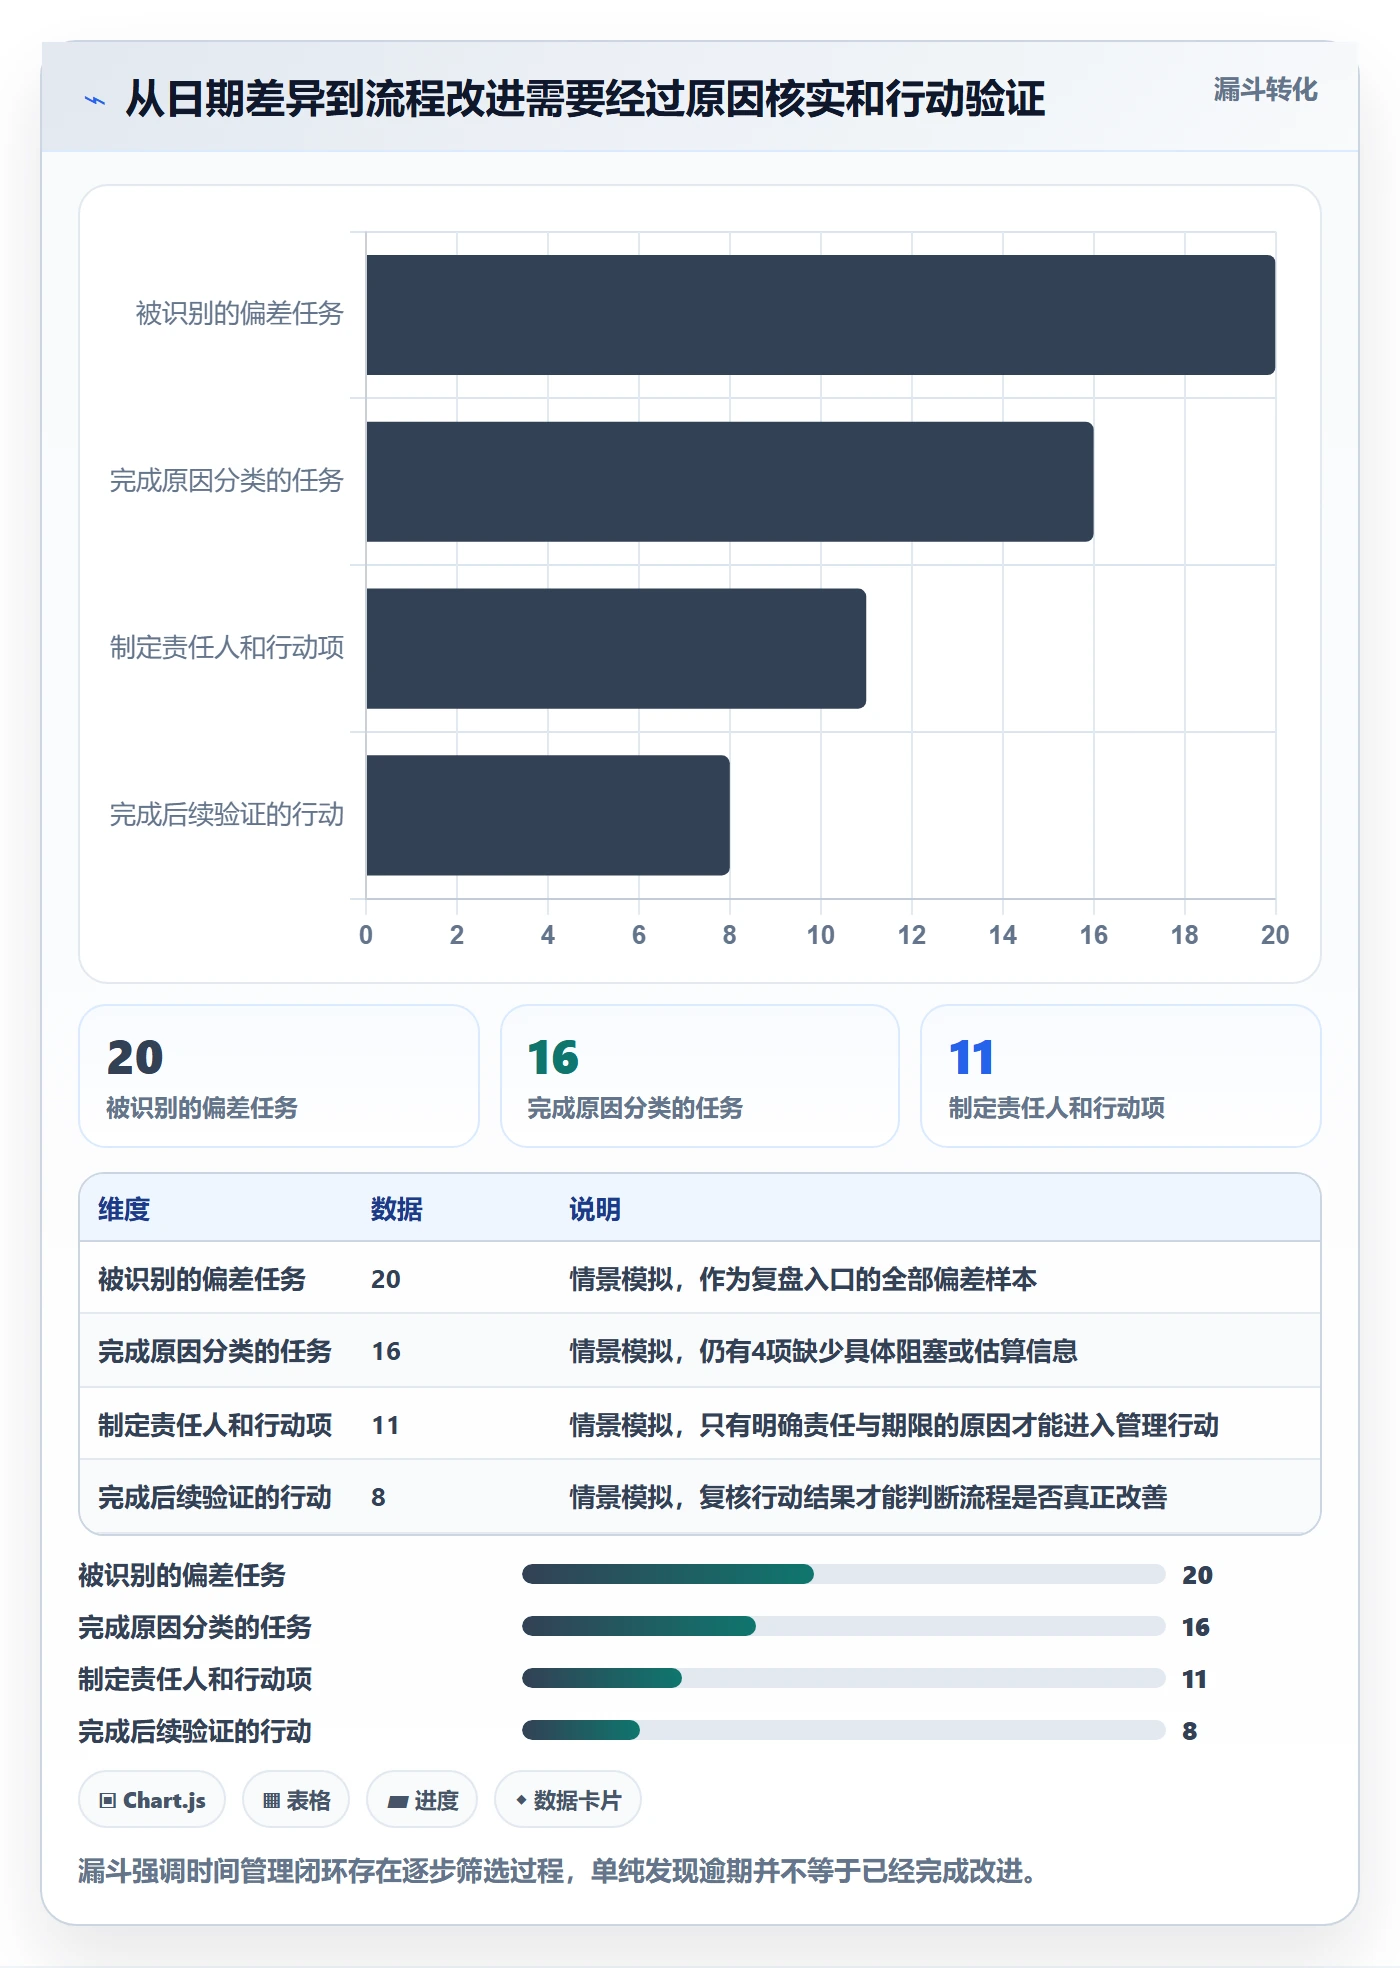Click table cell 完成原因分类的任务

(x=215, y=1351)
